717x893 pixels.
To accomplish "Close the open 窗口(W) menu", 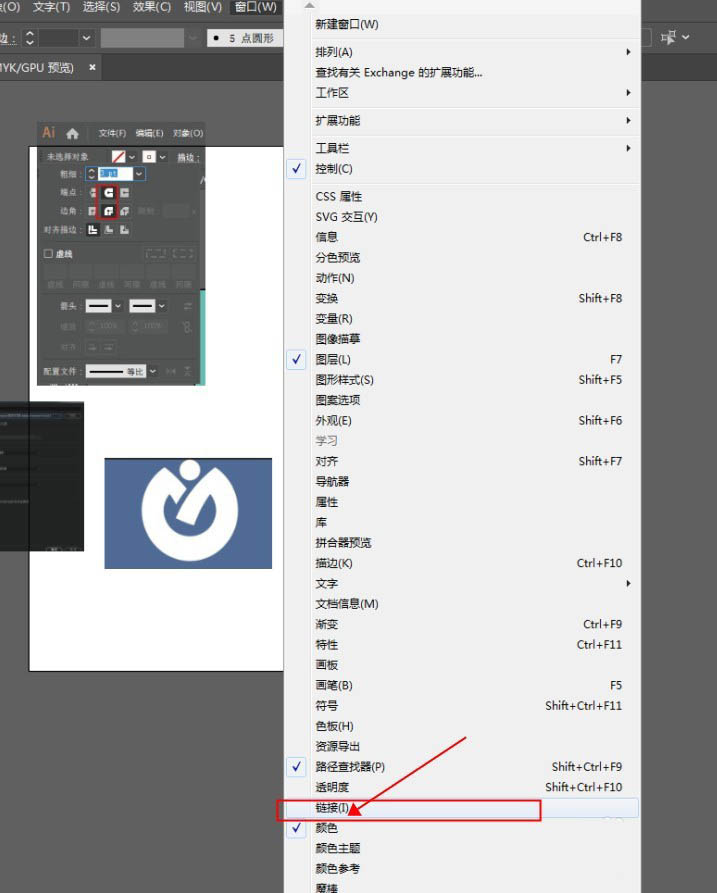I will coord(256,7).
